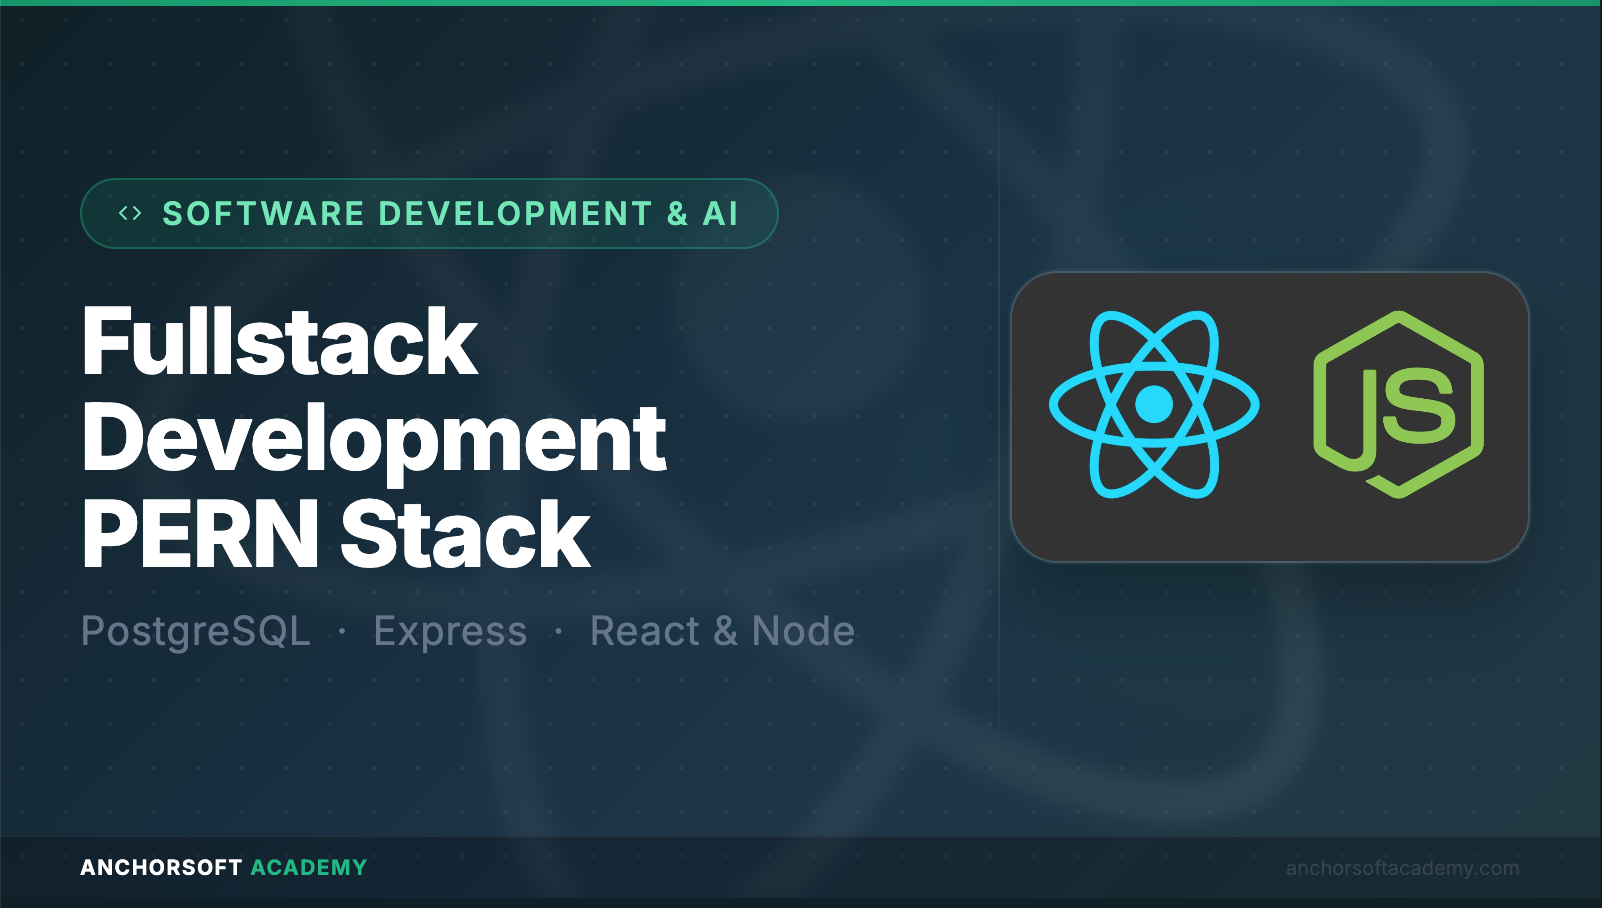Click the Node.js hexagon logo
The width and height of the screenshot is (1602, 908).
pos(1398,404)
